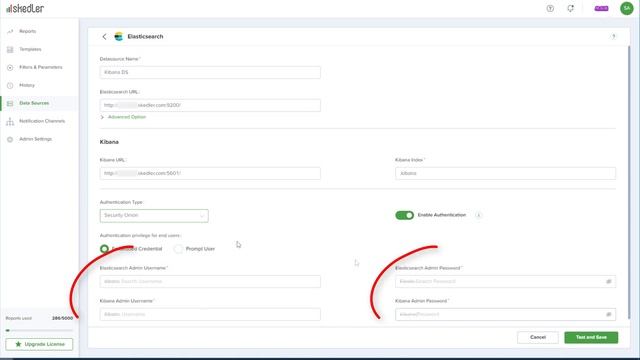Click the help icon at panel top right

tap(613, 36)
